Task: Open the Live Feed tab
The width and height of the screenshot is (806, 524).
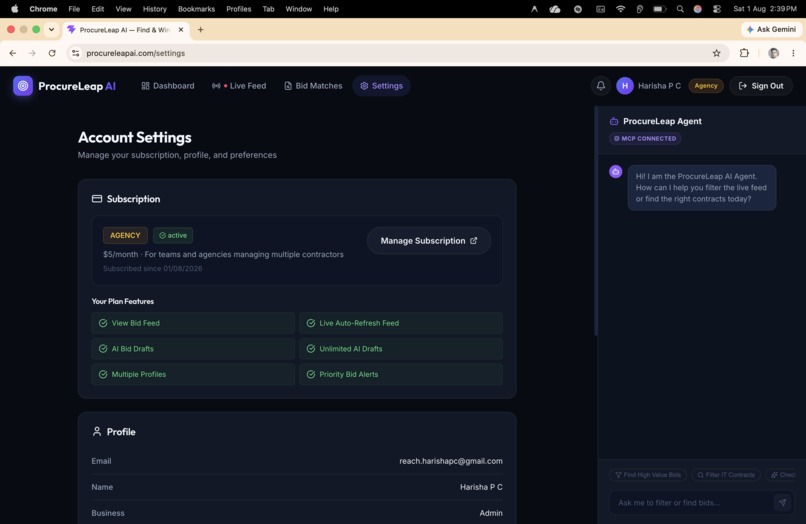Action: tap(239, 86)
